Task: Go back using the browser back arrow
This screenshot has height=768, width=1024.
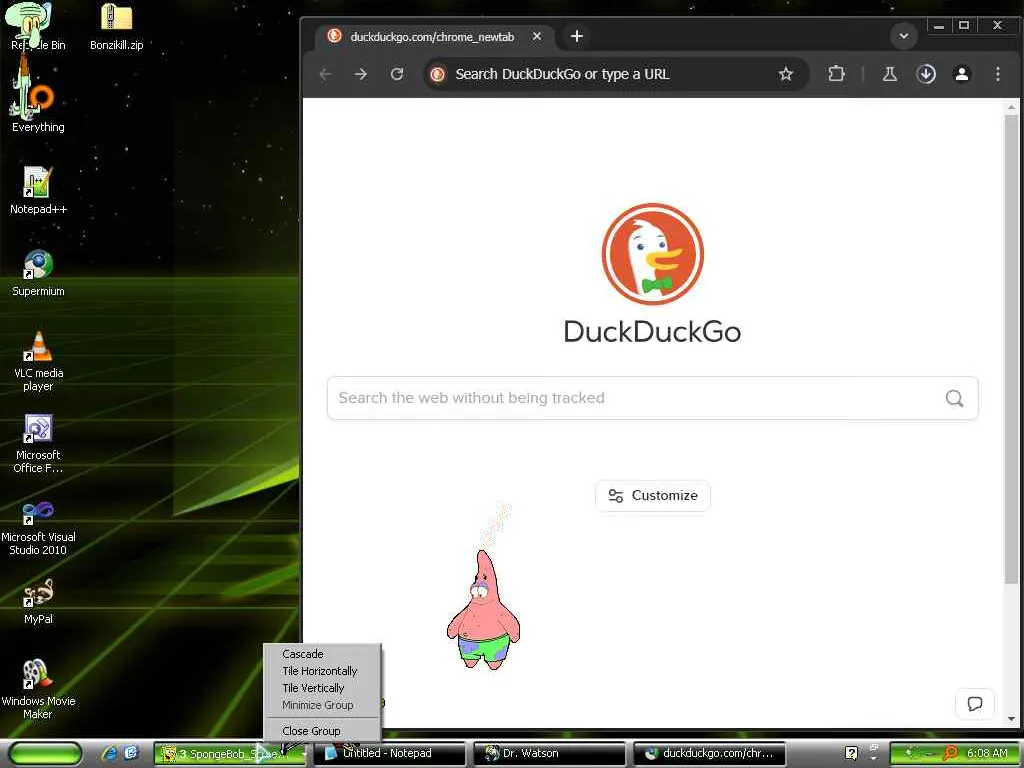Action: (325, 74)
